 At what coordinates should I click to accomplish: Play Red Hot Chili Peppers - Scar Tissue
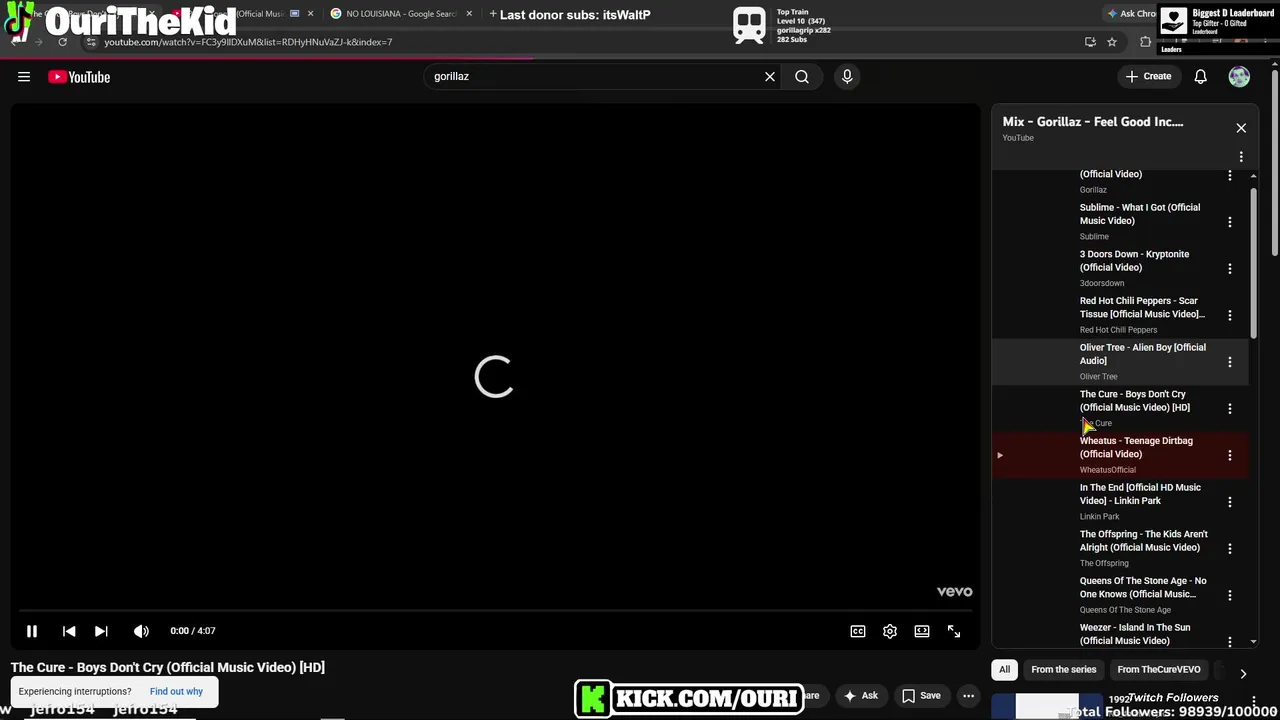[1120, 314]
